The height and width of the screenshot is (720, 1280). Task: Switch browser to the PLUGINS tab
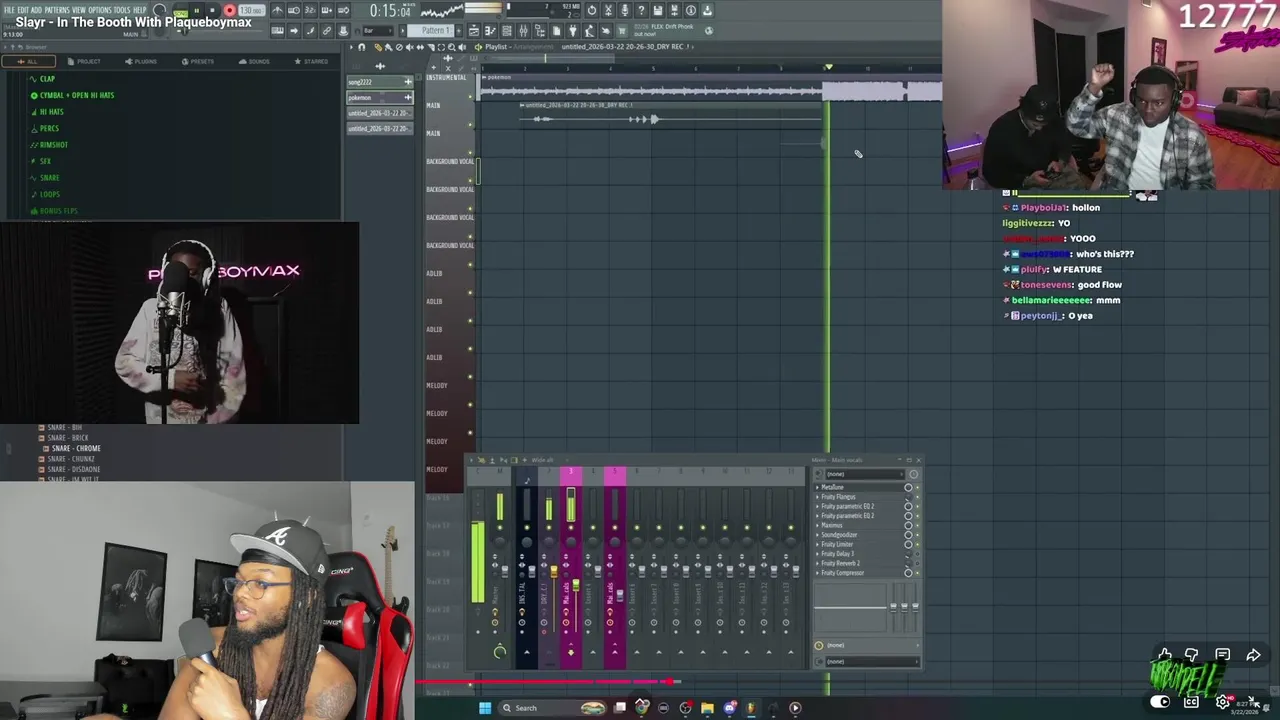141,61
